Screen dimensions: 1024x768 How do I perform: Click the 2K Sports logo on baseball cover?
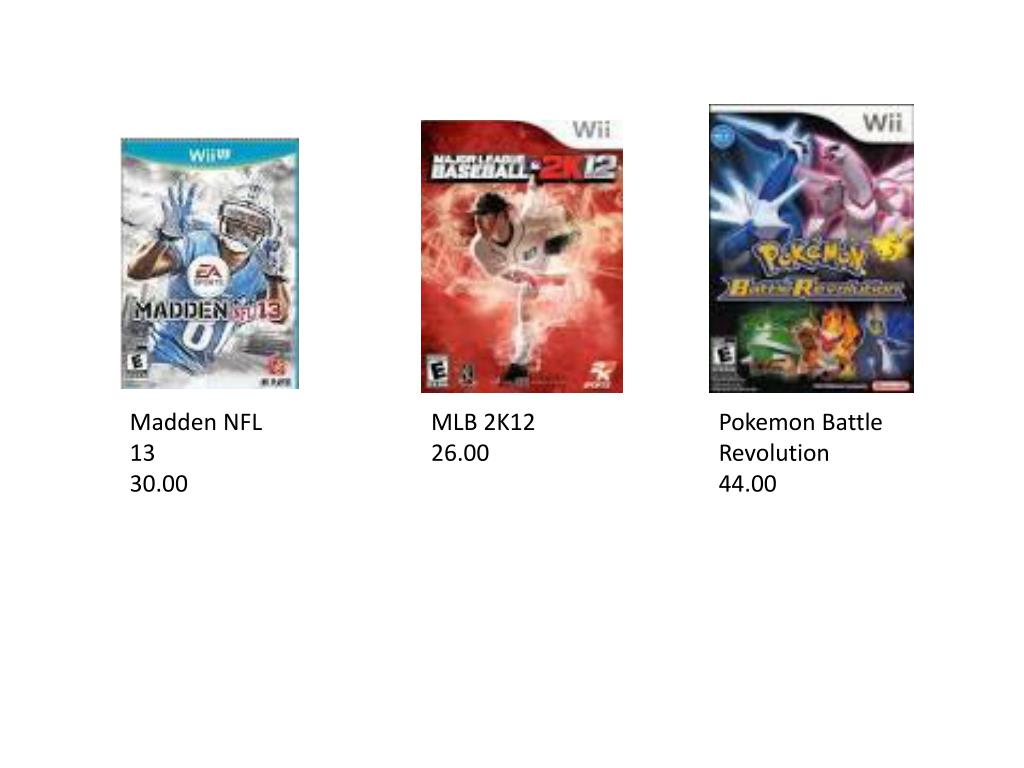pyautogui.click(x=598, y=375)
